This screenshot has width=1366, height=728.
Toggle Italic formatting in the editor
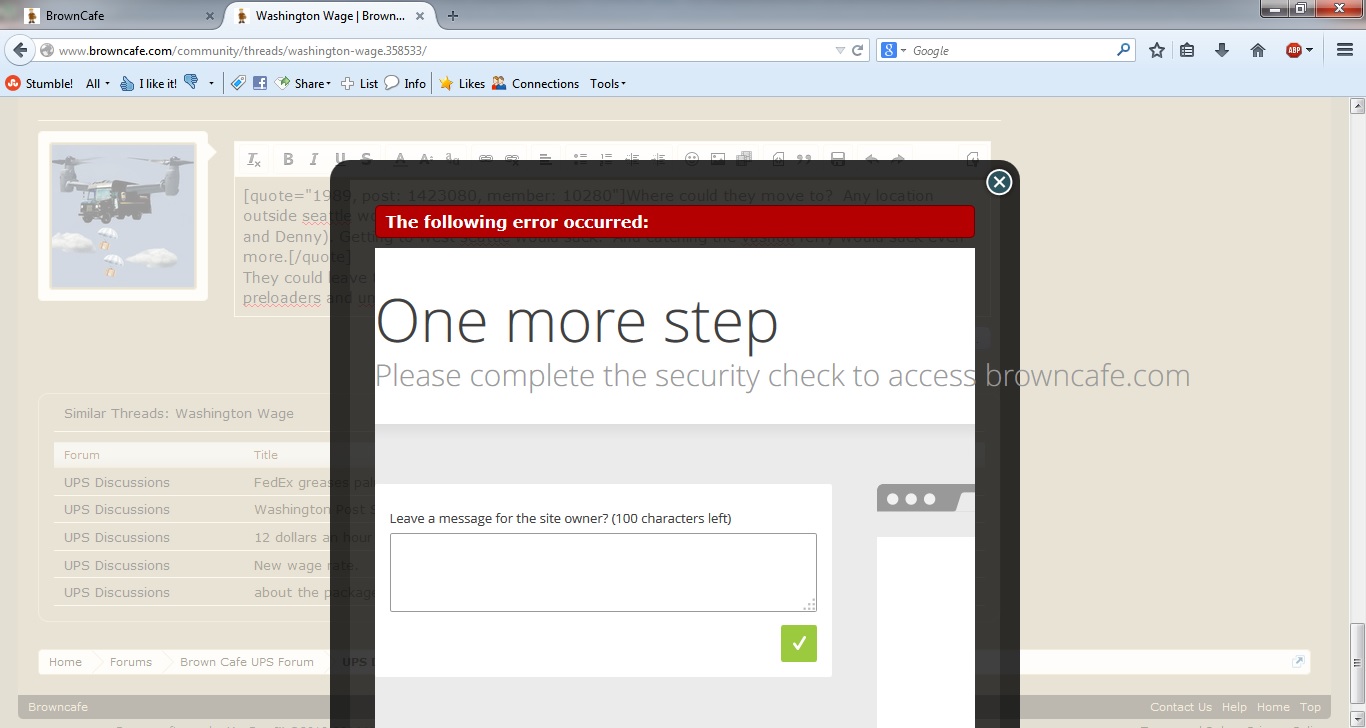(314, 159)
